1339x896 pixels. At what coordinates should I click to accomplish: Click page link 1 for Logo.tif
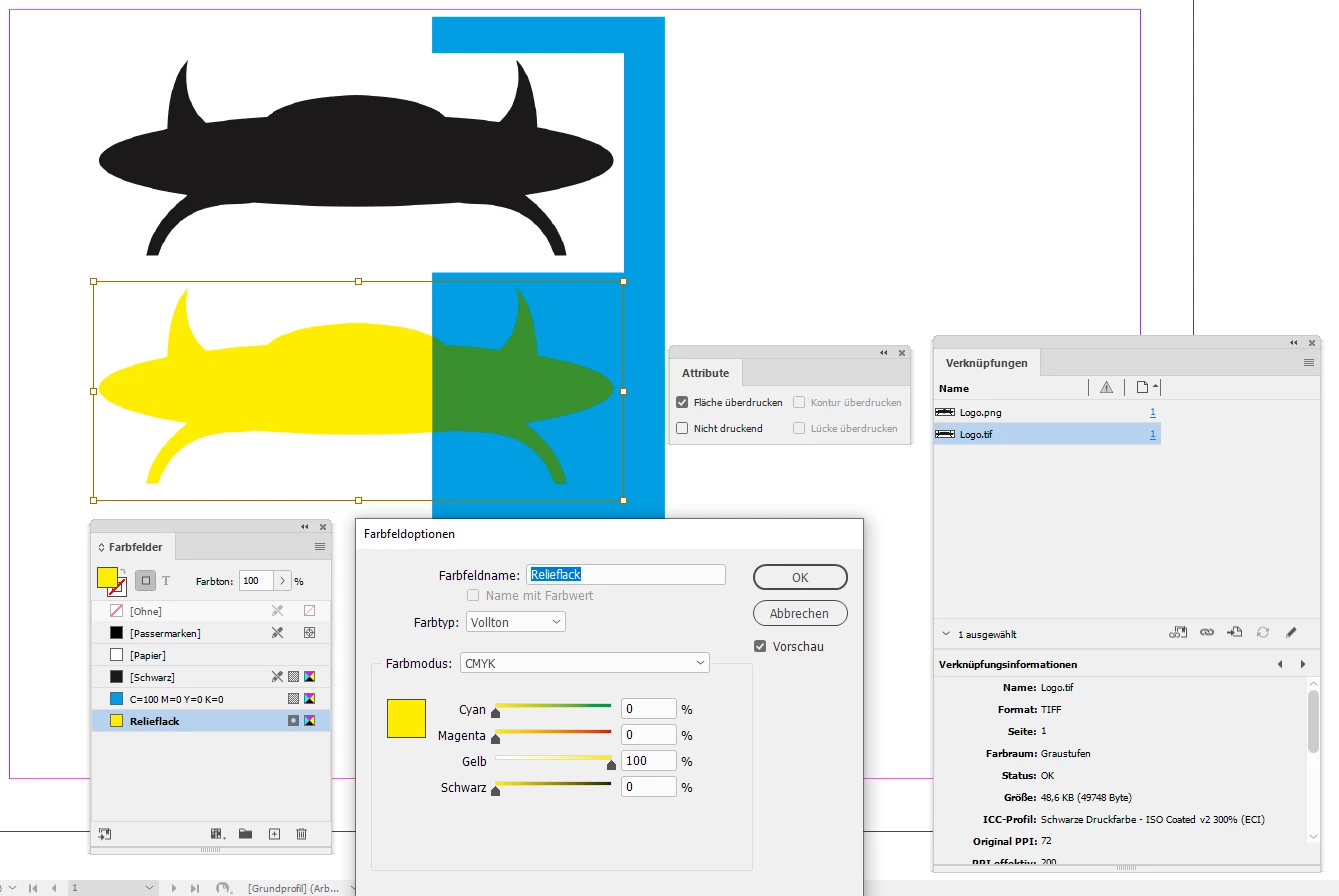pos(1153,434)
